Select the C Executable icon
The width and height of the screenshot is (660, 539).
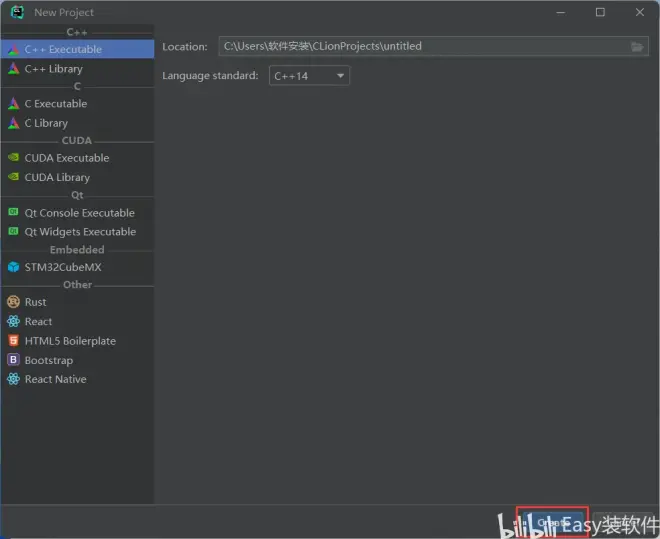tap(13, 104)
